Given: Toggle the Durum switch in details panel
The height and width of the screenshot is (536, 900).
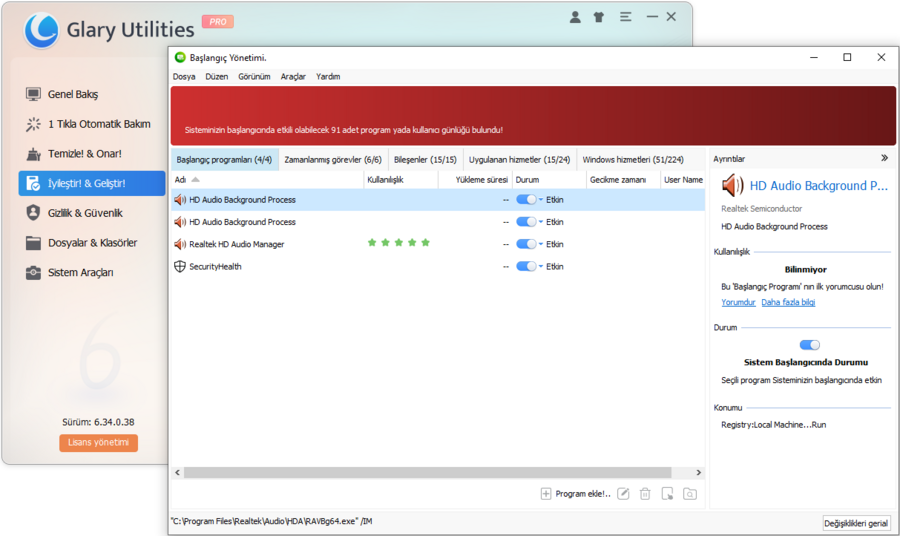Looking at the screenshot, I should [x=809, y=345].
